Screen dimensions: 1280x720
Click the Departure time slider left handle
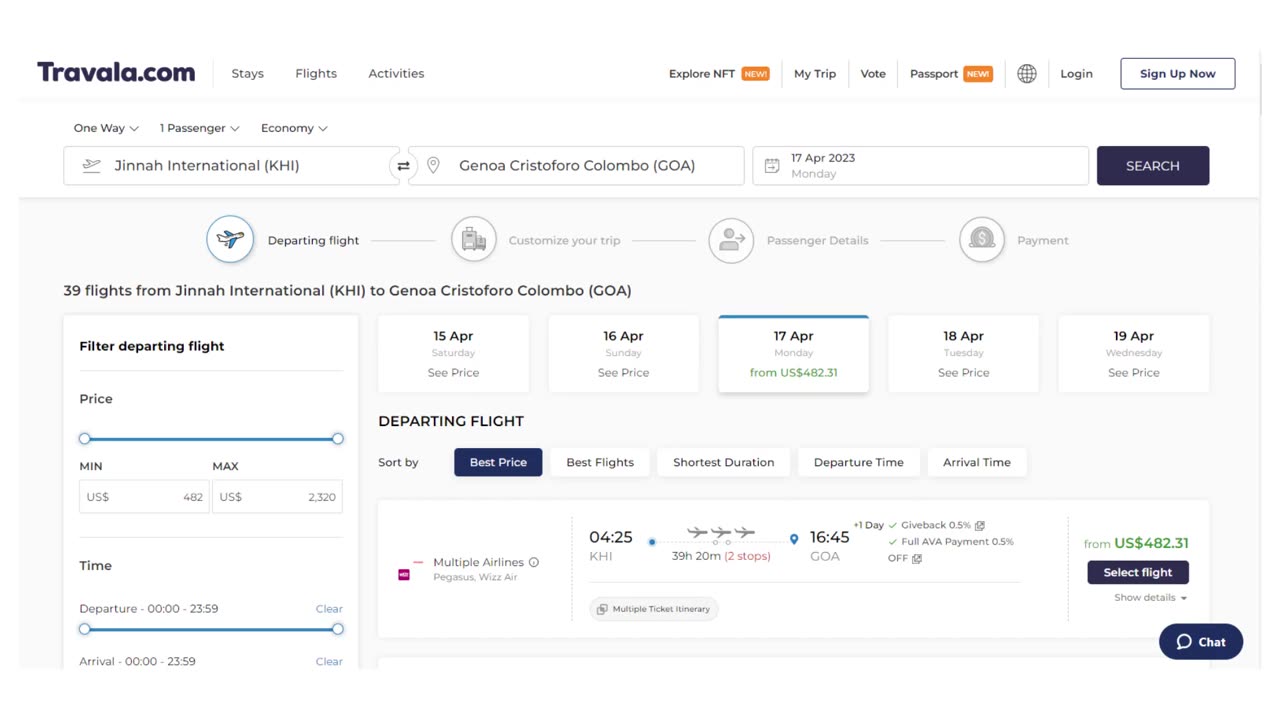click(85, 629)
